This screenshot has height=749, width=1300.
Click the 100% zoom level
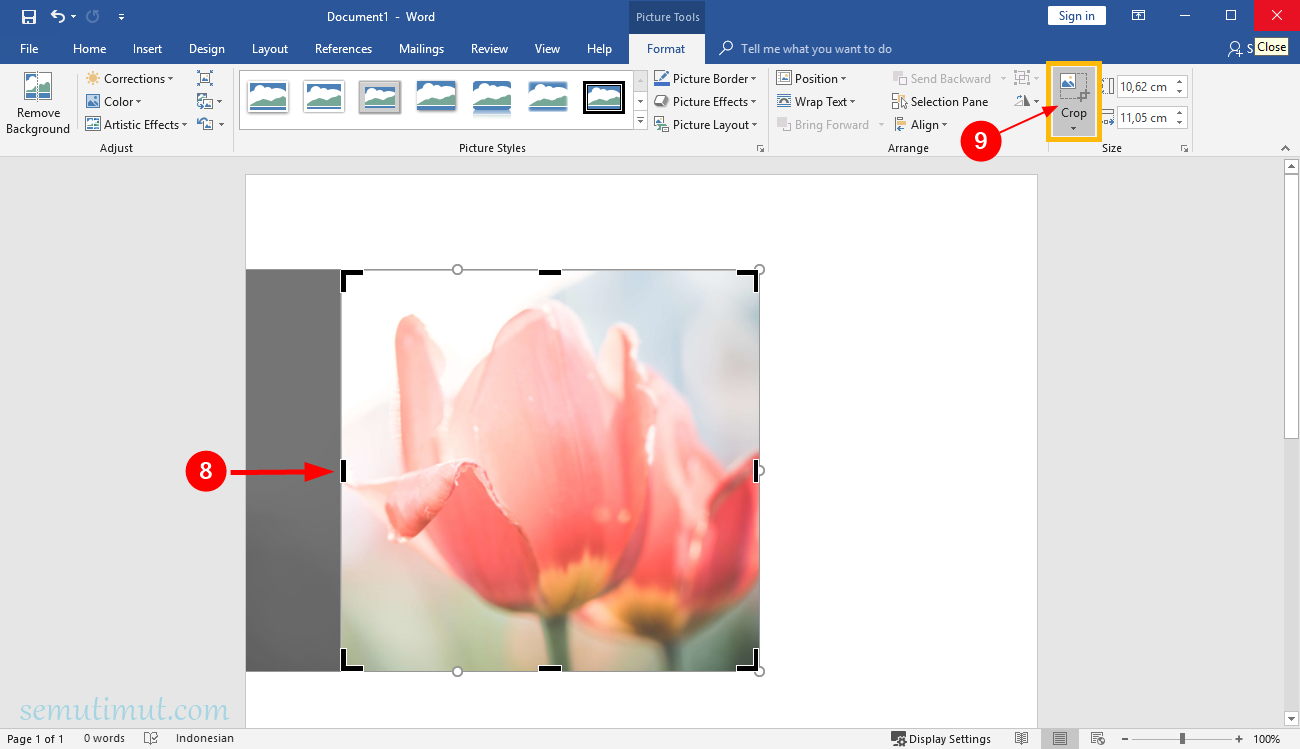(1266, 739)
